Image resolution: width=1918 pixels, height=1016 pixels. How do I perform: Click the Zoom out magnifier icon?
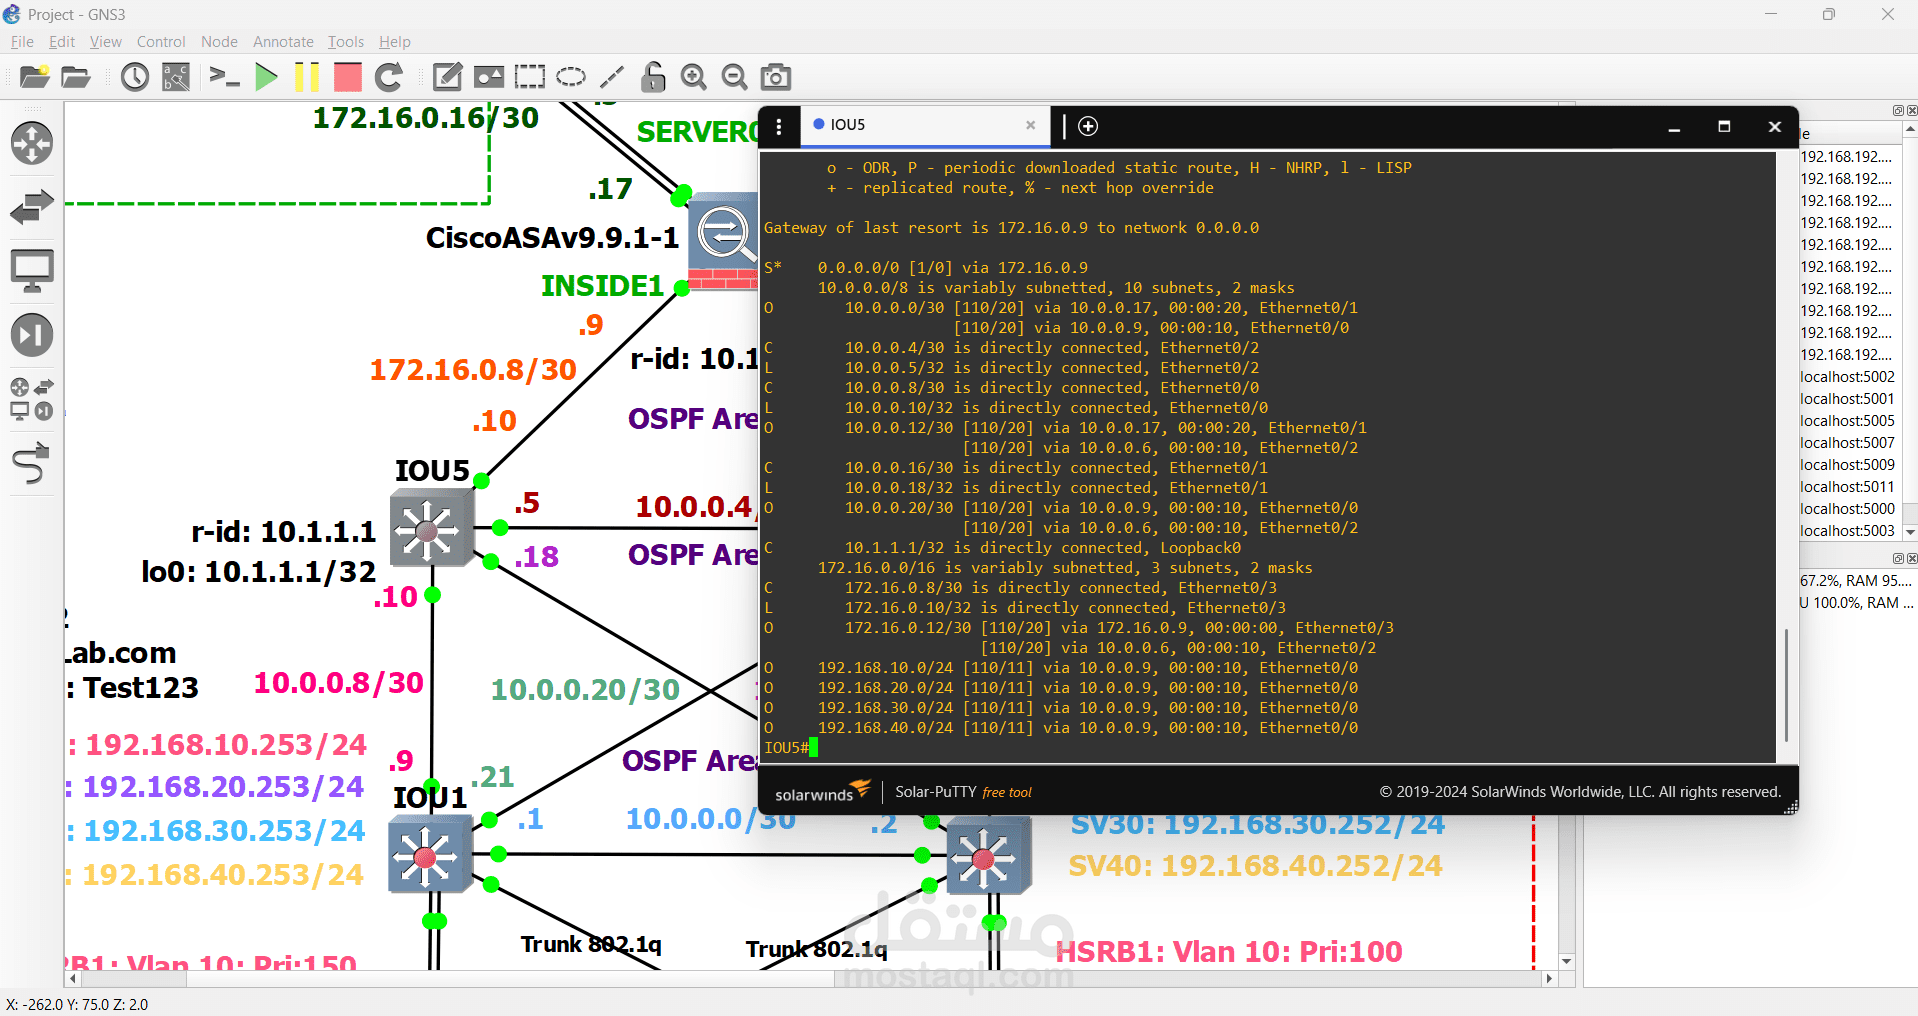click(x=735, y=77)
